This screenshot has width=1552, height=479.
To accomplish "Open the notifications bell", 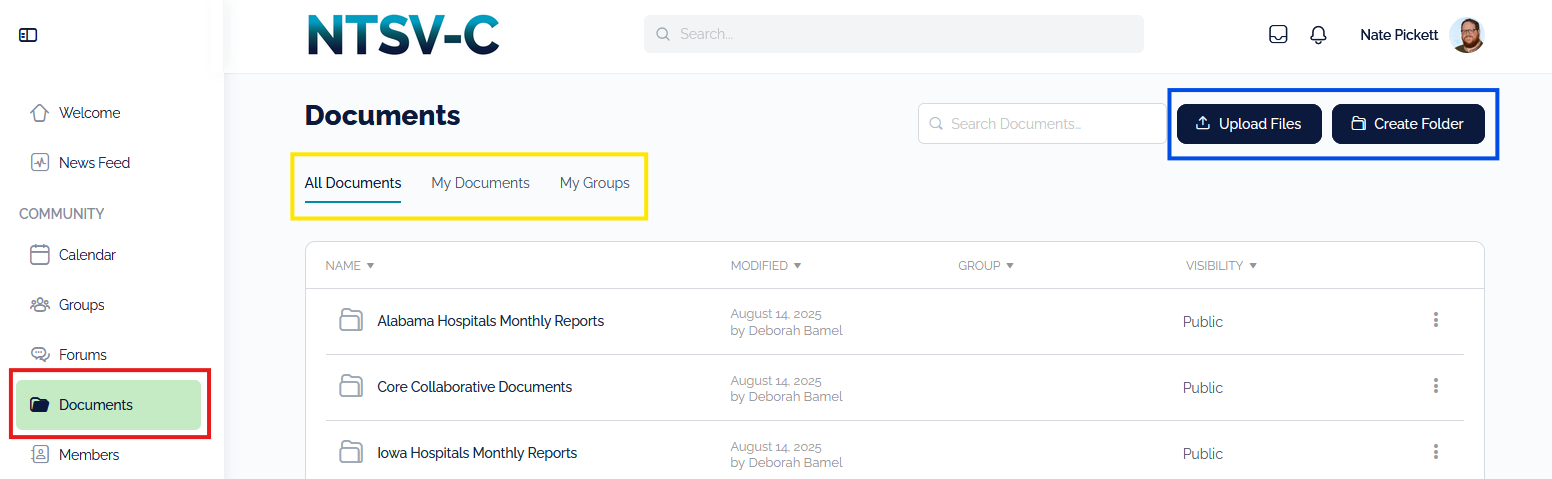I will click(x=1318, y=35).
